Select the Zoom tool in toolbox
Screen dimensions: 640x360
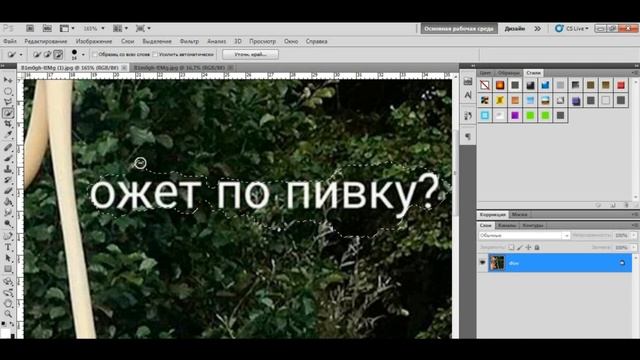[x=8, y=314]
